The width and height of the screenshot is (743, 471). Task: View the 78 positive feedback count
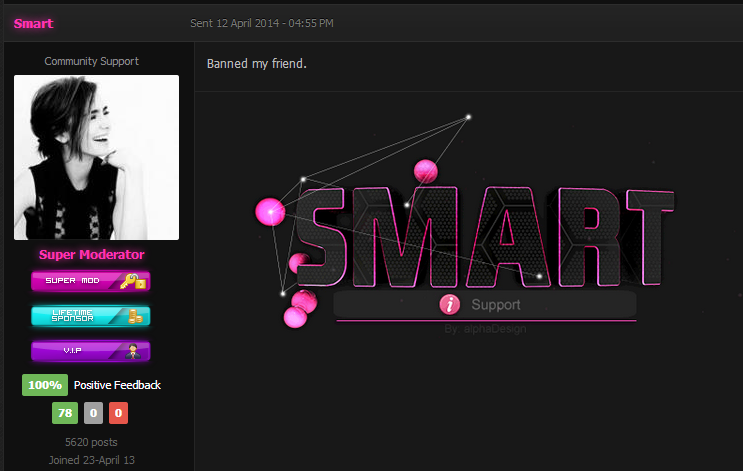(x=65, y=413)
